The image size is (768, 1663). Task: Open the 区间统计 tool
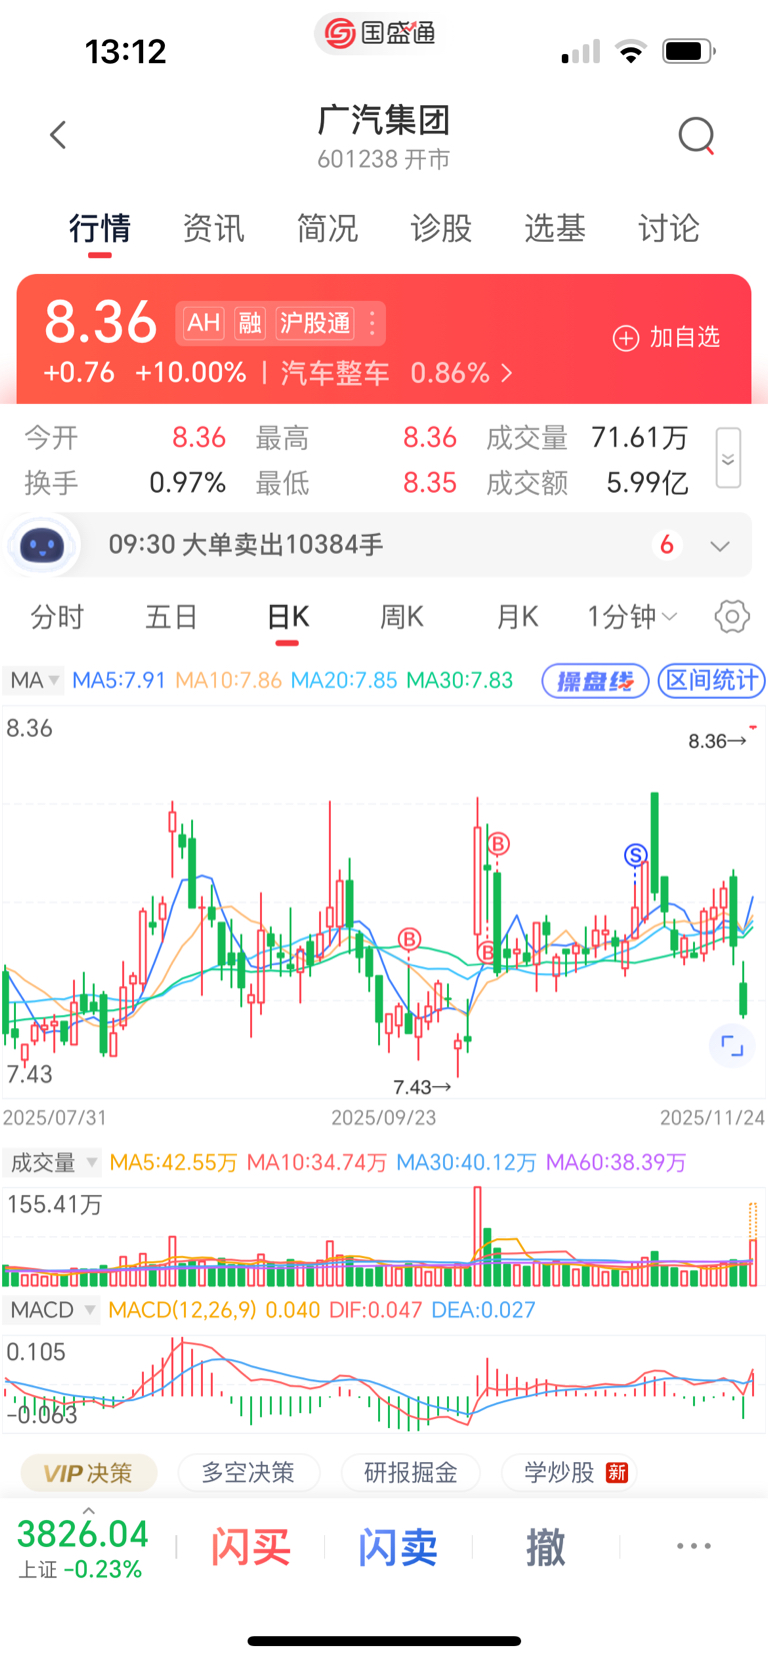point(711,681)
